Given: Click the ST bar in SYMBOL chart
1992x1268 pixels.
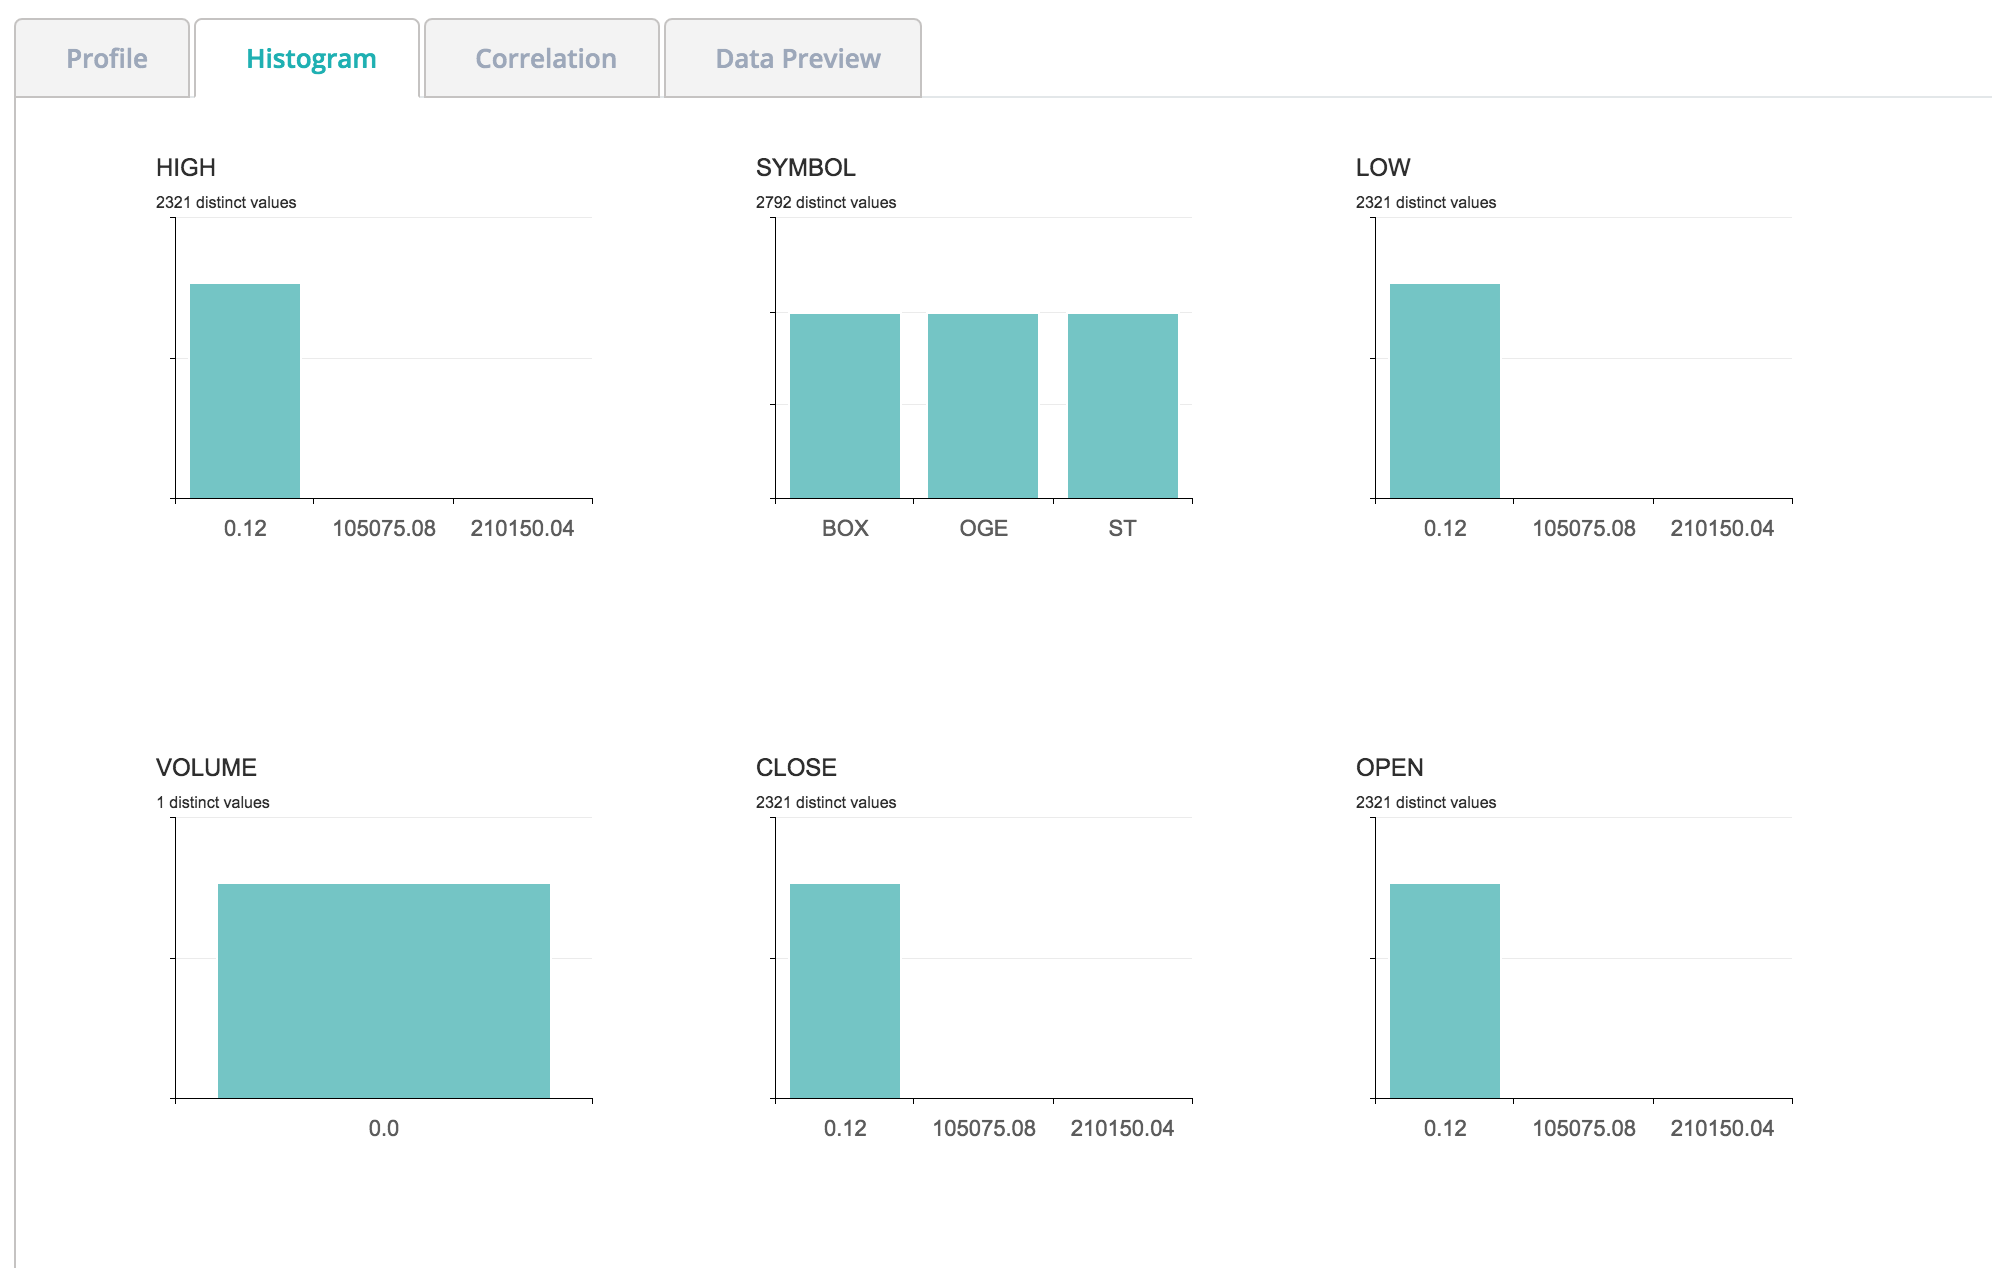Looking at the screenshot, I should click(1122, 406).
